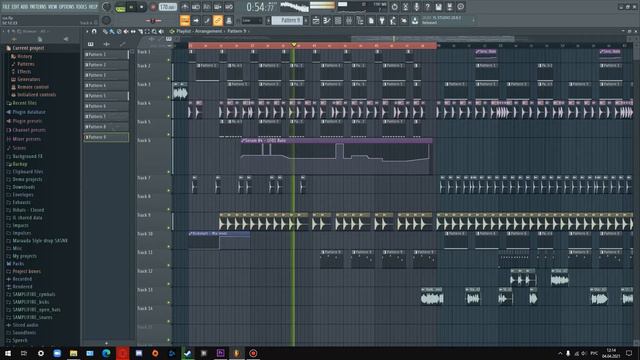Toggle wait for input icon

pos(196,7)
